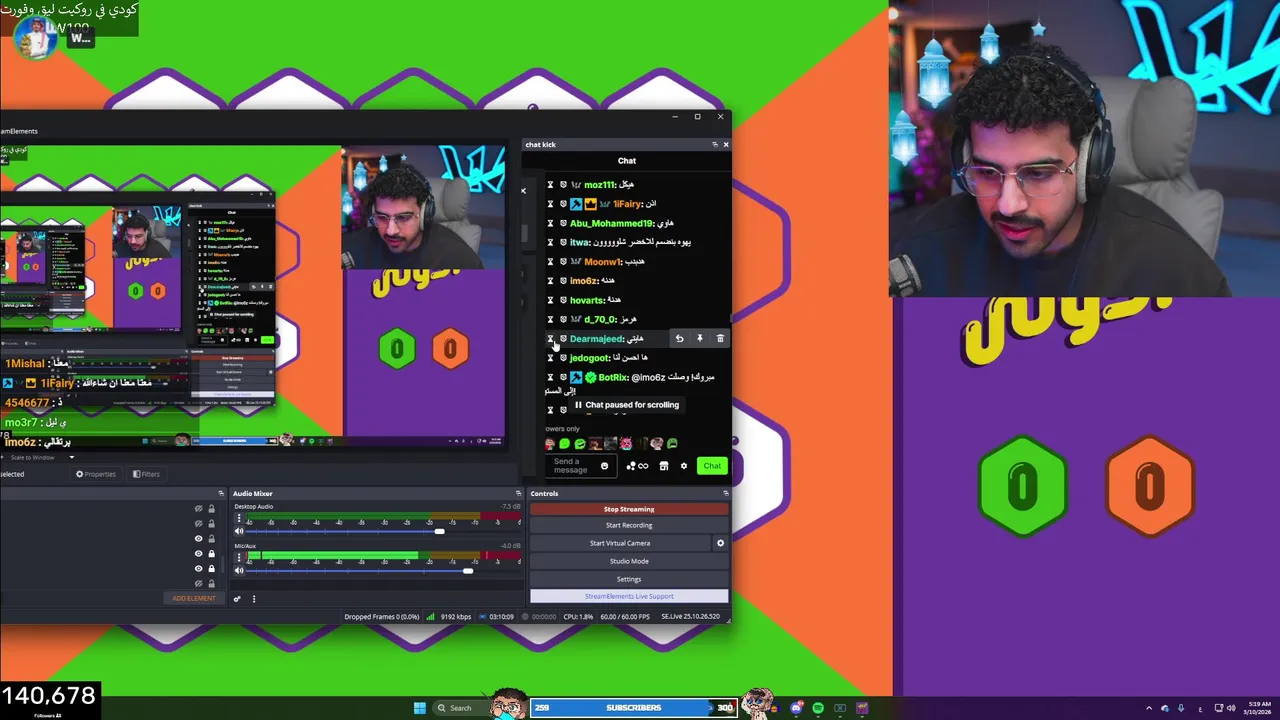
Task: Click timeout hourglass next to moz111
Action: tap(550, 185)
